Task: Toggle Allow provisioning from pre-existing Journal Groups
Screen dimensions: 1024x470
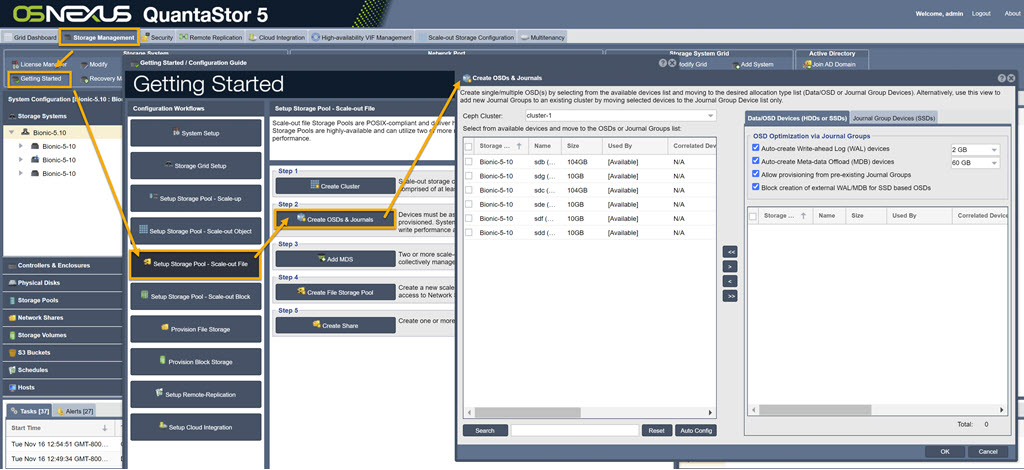Action: (756, 174)
